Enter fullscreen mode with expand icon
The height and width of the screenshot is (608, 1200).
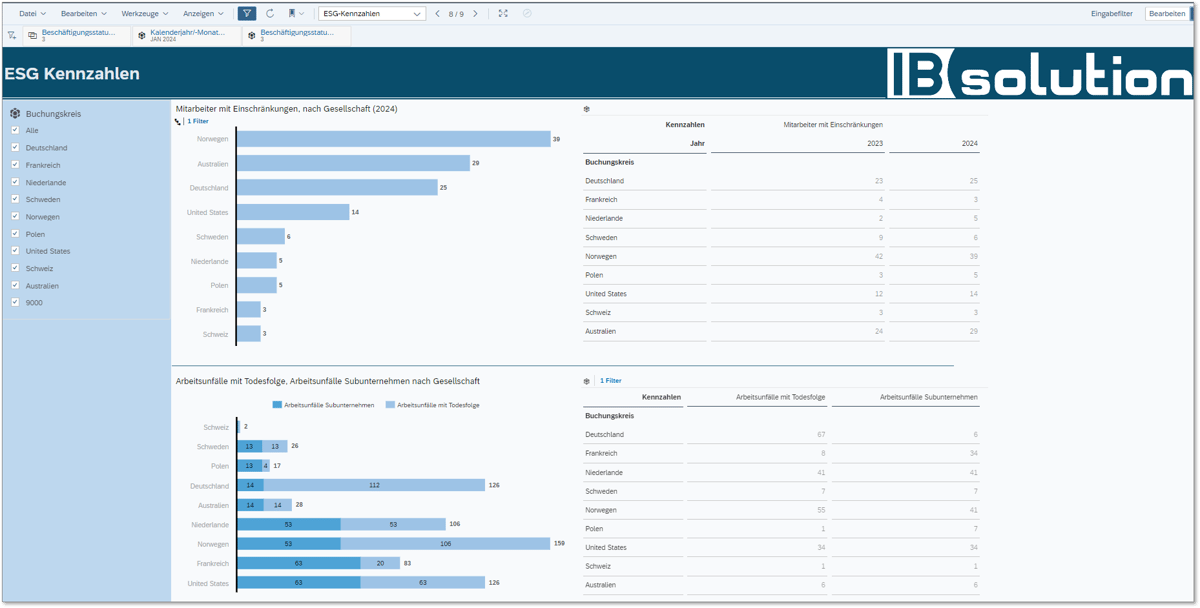(x=503, y=14)
